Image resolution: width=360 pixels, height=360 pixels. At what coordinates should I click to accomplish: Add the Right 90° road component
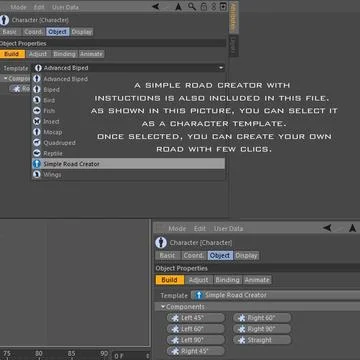tap(262, 329)
